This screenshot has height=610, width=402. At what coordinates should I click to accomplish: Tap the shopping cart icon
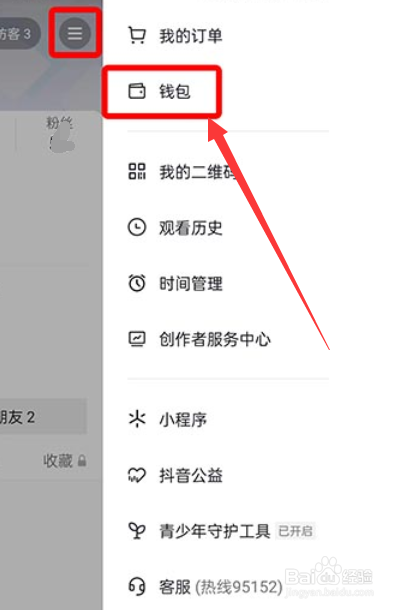pos(137,35)
